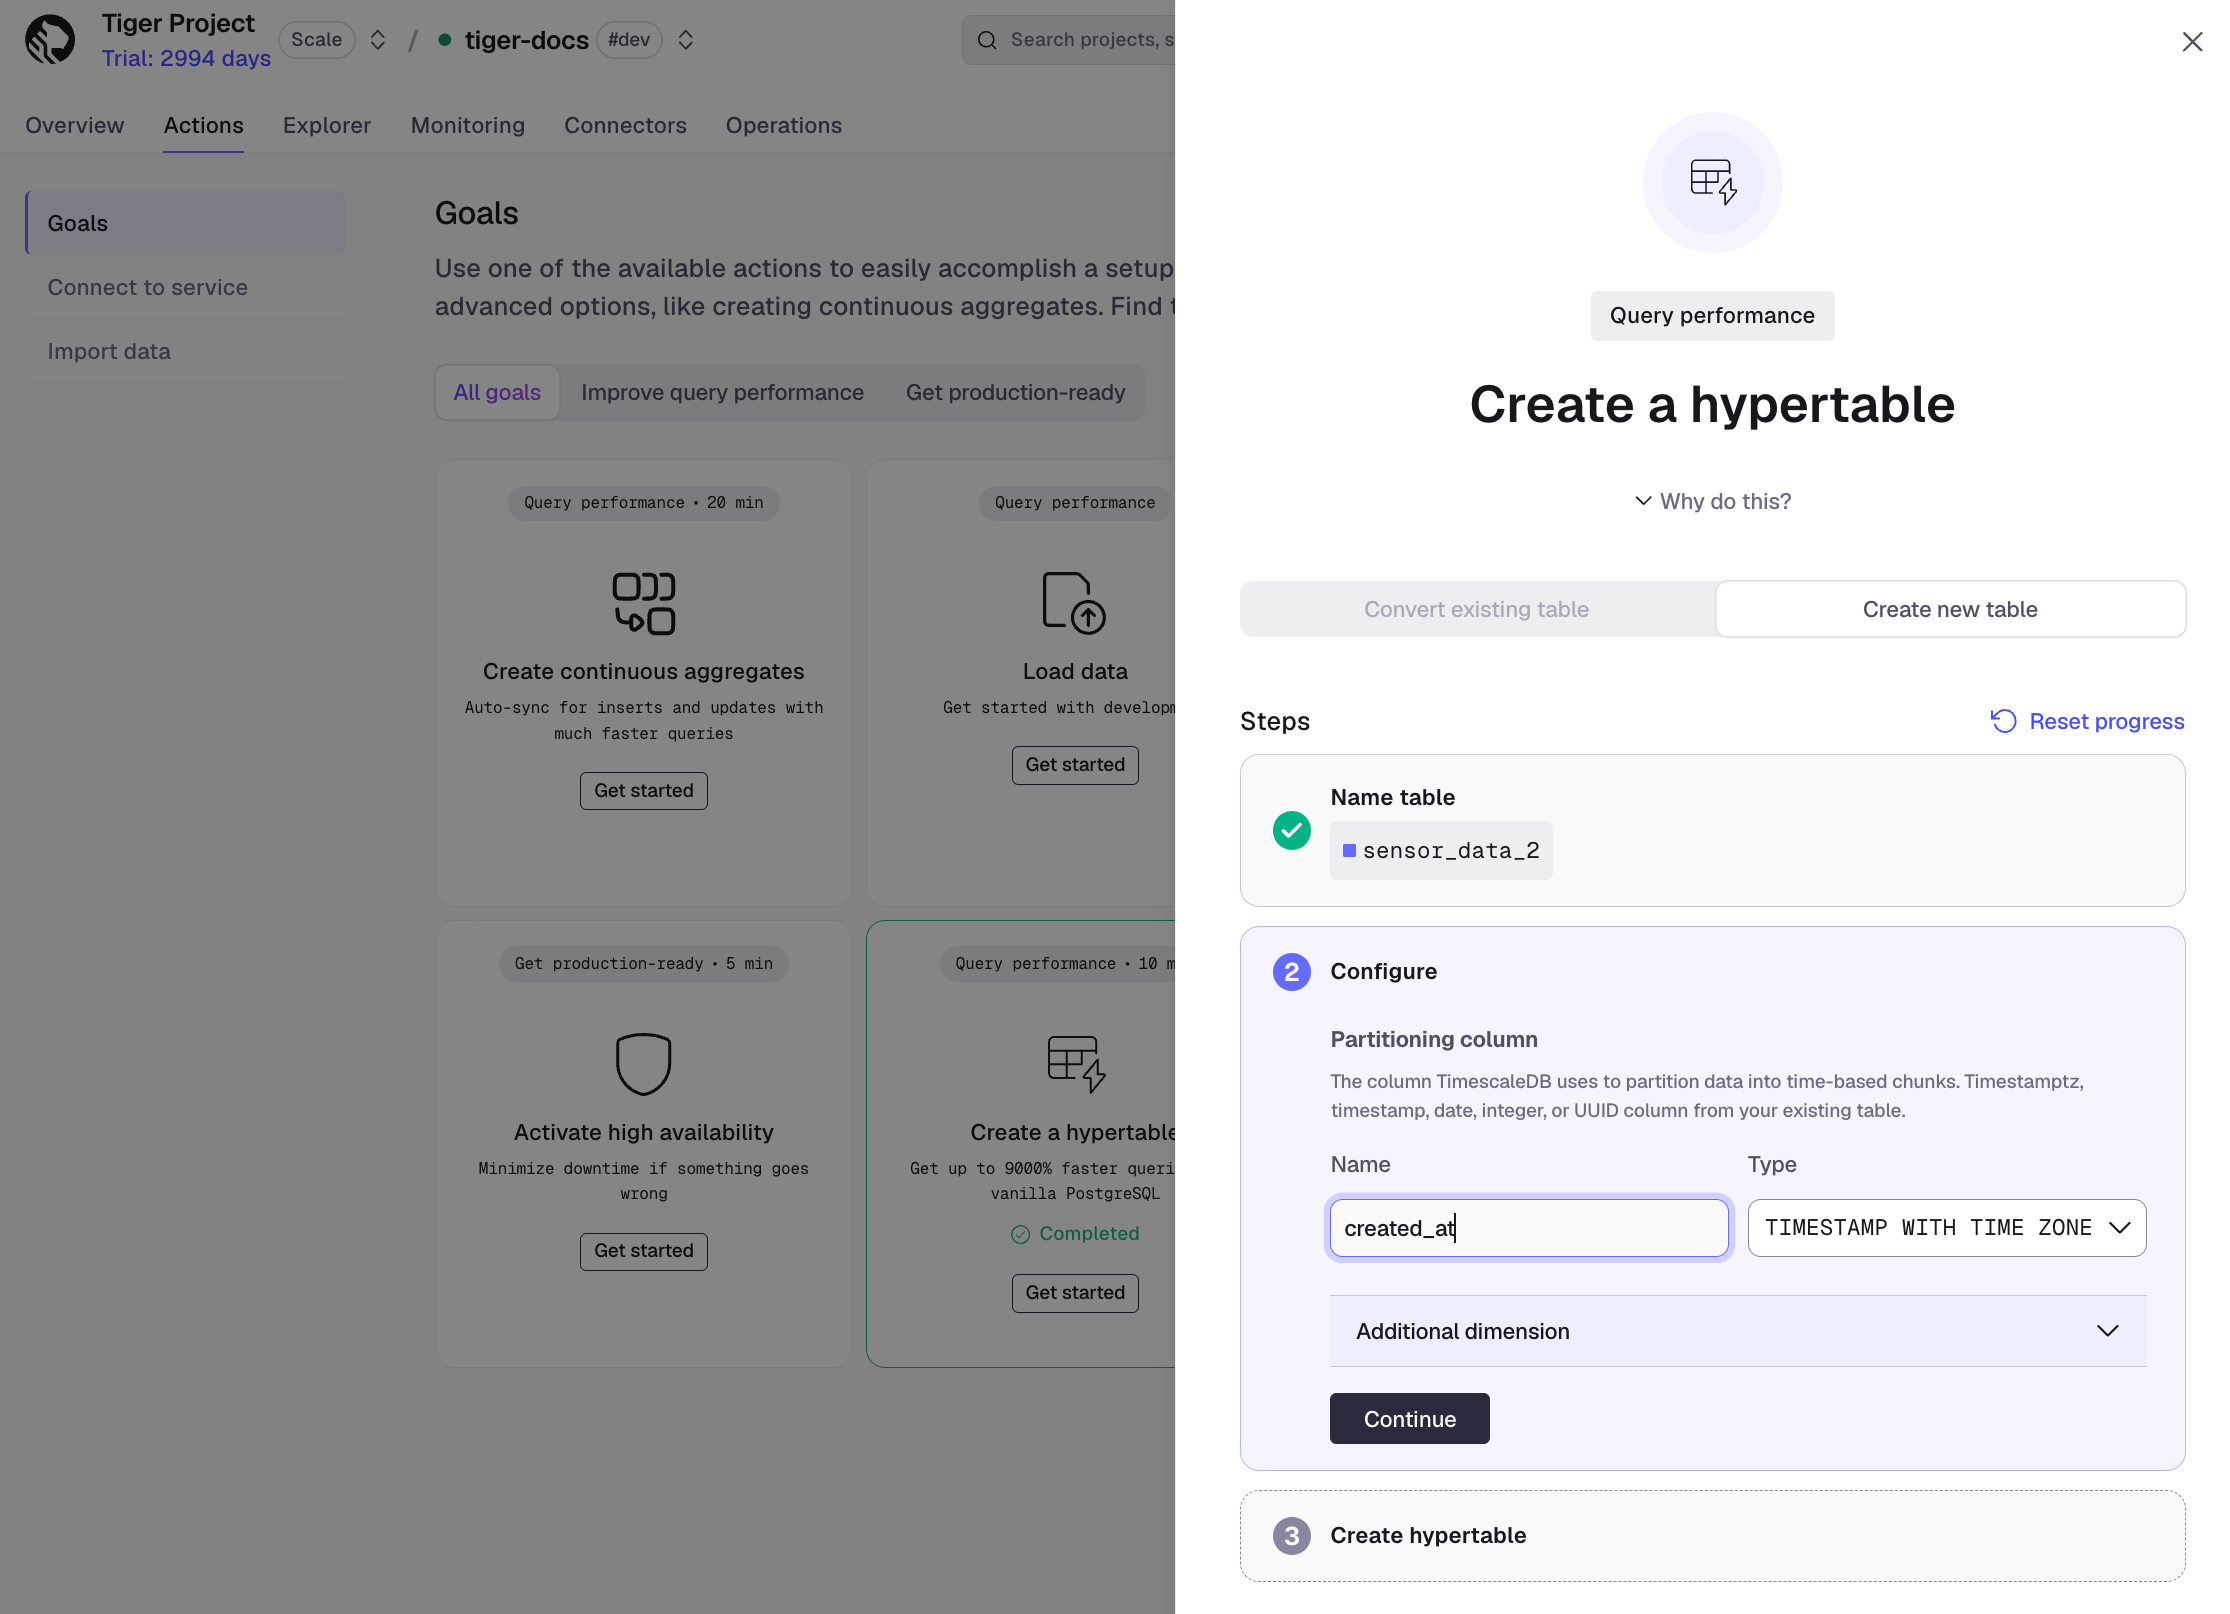Click the sensor_data_2 table name chip
Viewport: 2230px width, 1614px height.
[1441, 850]
